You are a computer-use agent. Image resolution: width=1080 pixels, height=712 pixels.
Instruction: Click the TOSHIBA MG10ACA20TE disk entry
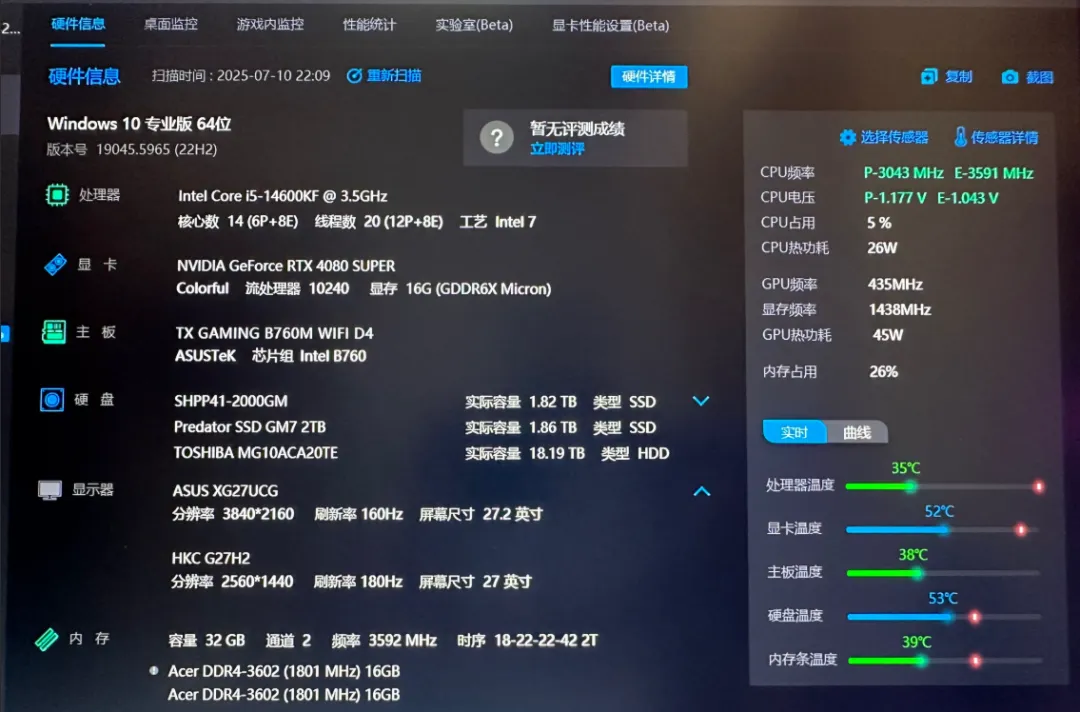tap(256, 453)
